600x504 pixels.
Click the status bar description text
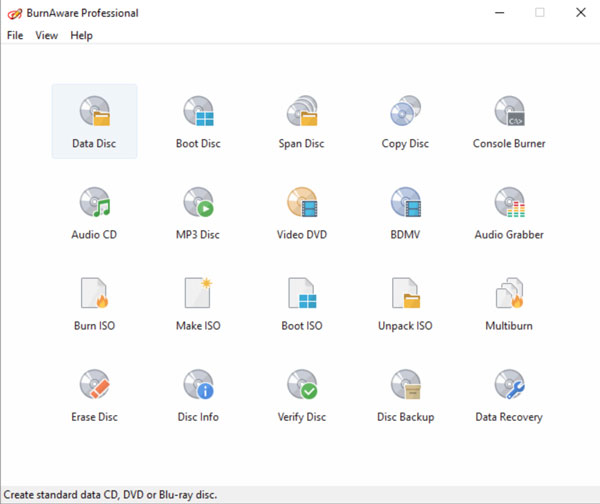click(110, 495)
